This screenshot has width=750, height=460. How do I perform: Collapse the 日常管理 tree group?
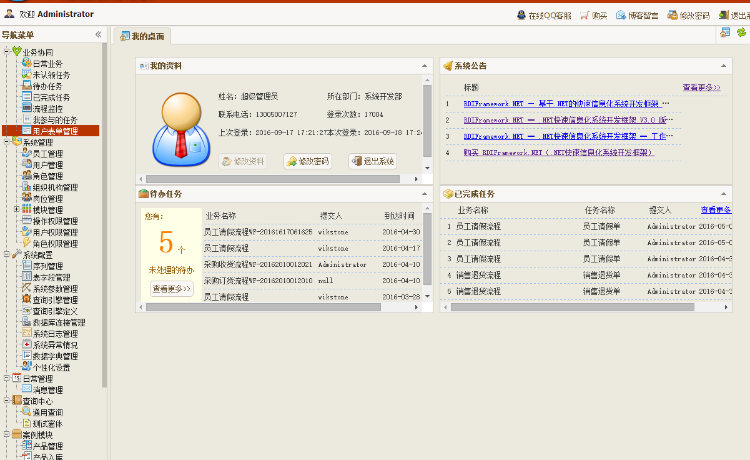[x=7, y=378]
